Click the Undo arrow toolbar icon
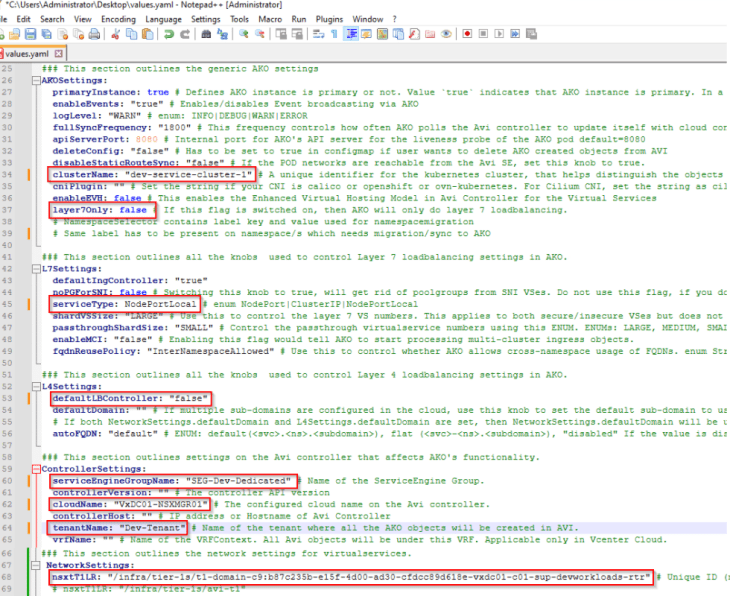This screenshot has height=596, width=730. click(169, 34)
